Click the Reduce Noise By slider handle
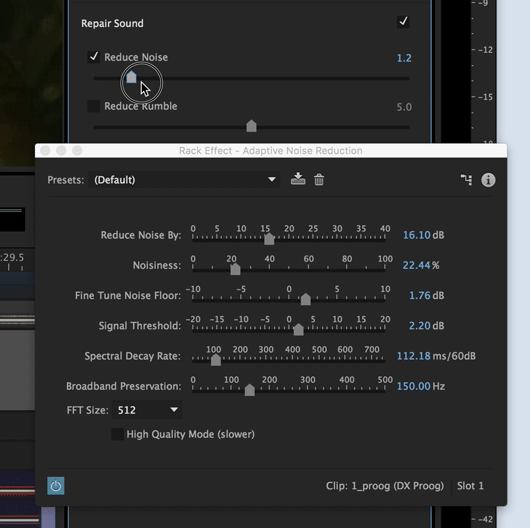Image resolution: width=530 pixels, height=528 pixels. (x=269, y=239)
